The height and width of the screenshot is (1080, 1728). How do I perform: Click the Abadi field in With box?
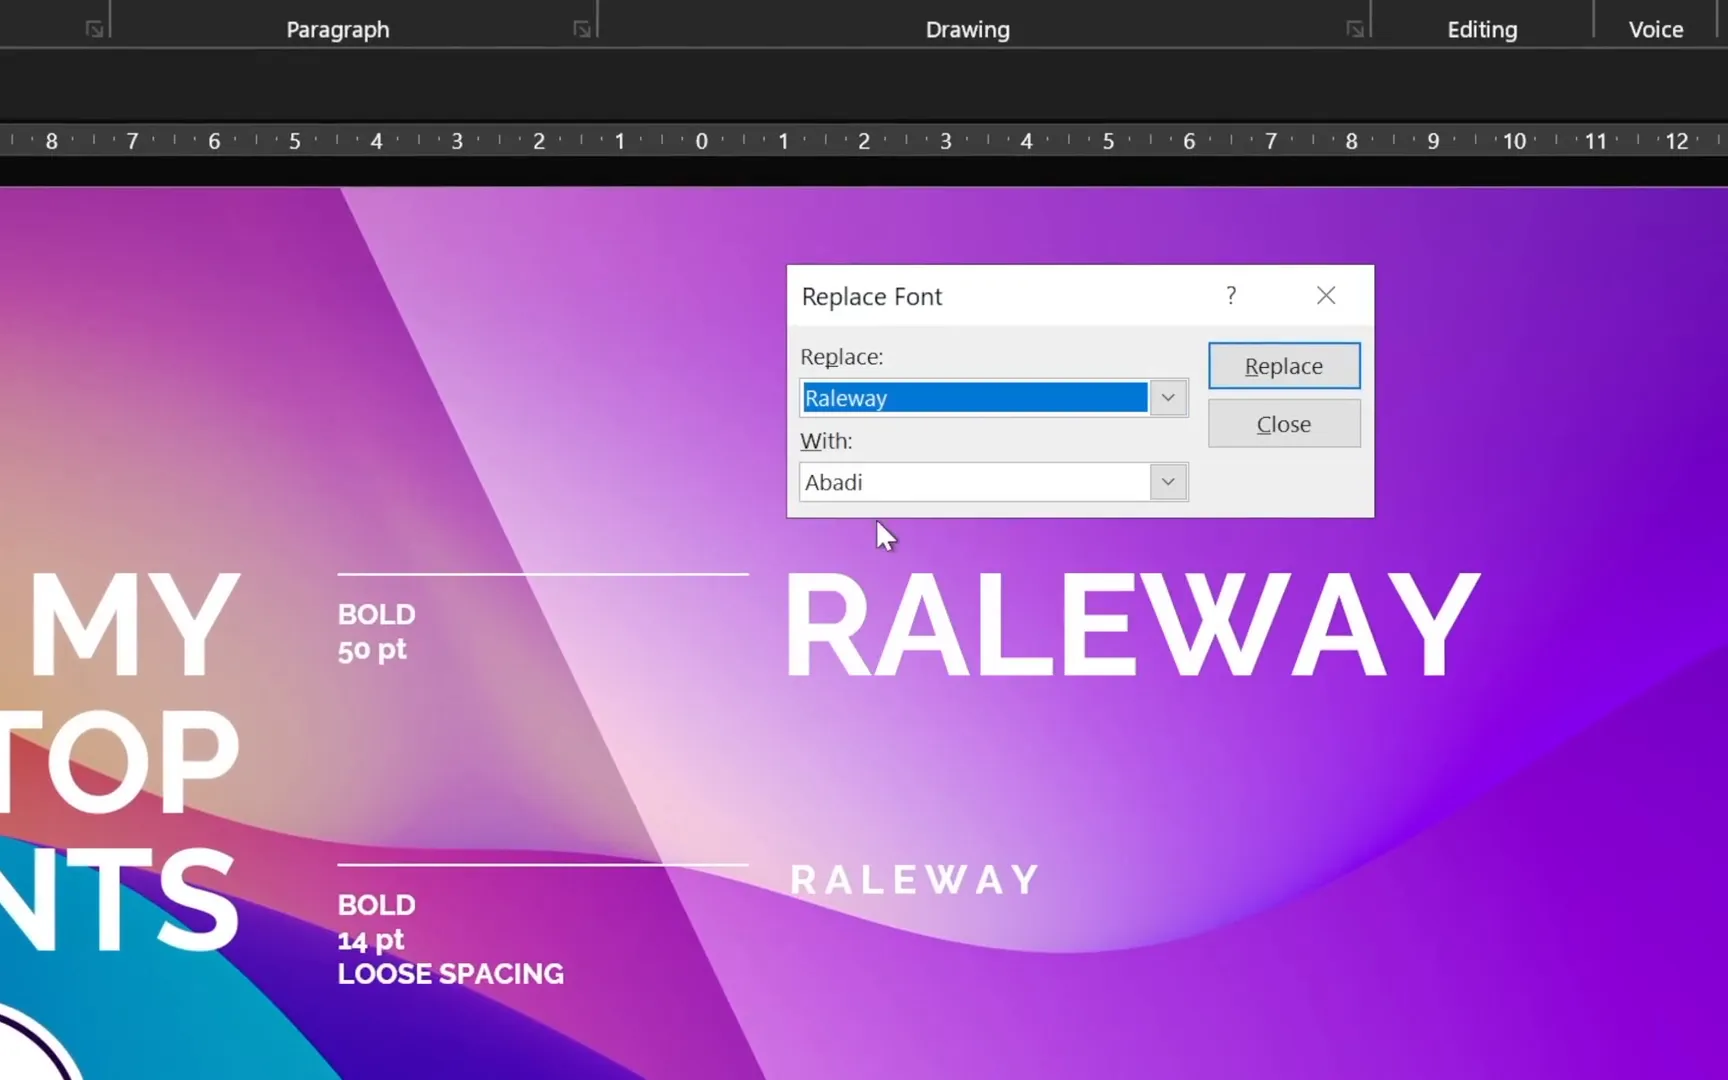975,482
